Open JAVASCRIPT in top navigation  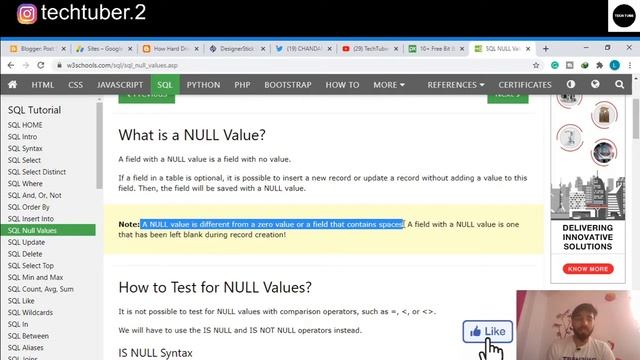(x=120, y=84)
